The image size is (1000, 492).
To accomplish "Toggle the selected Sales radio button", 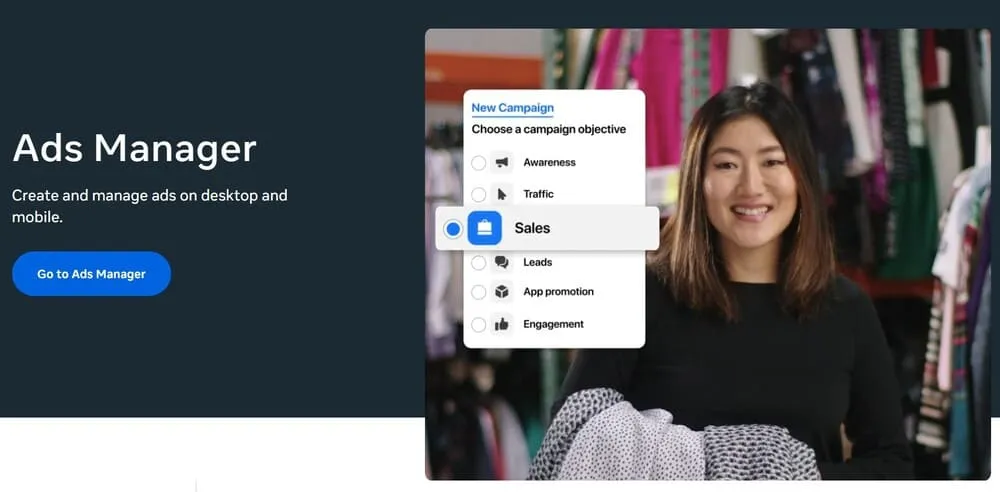I will 453,229.
